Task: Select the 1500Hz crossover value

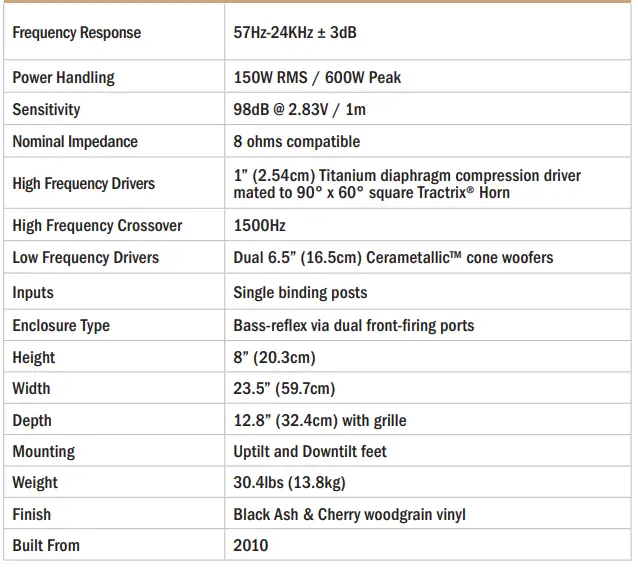Action: (259, 225)
